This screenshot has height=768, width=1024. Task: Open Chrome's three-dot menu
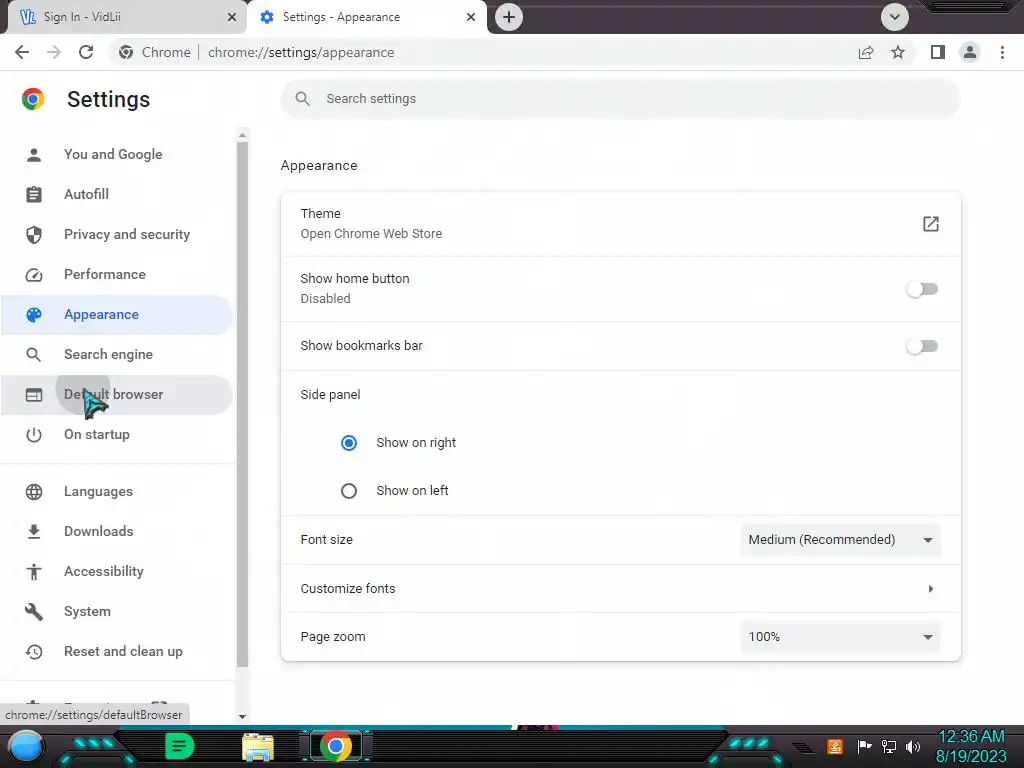[1002, 52]
